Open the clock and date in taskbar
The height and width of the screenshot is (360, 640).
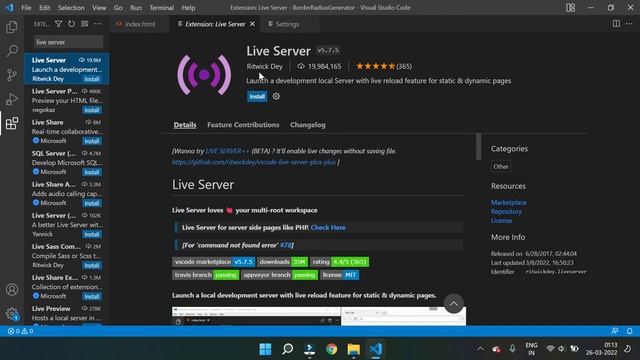pos(602,349)
